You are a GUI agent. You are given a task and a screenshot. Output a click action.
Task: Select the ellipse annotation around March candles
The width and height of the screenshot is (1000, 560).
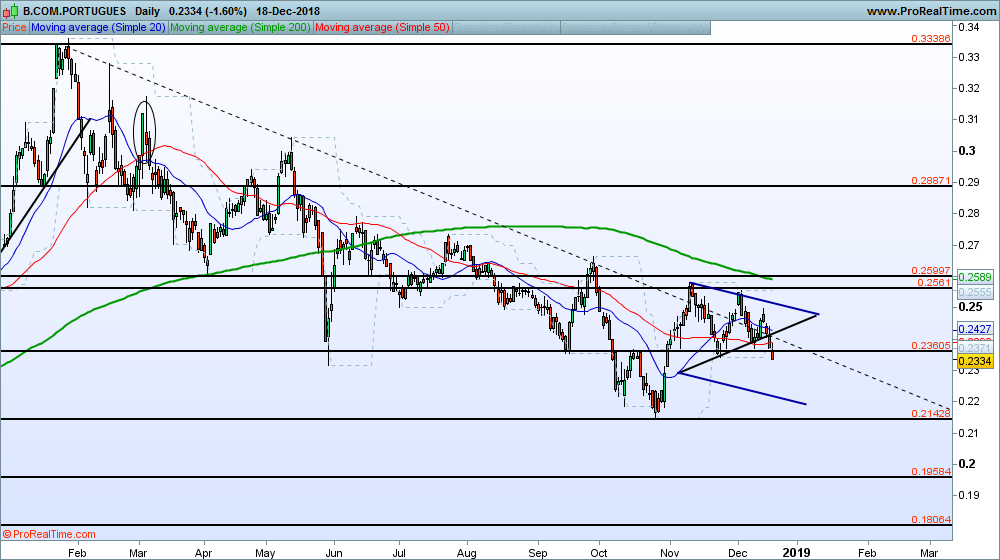pyautogui.click(x=145, y=130)
